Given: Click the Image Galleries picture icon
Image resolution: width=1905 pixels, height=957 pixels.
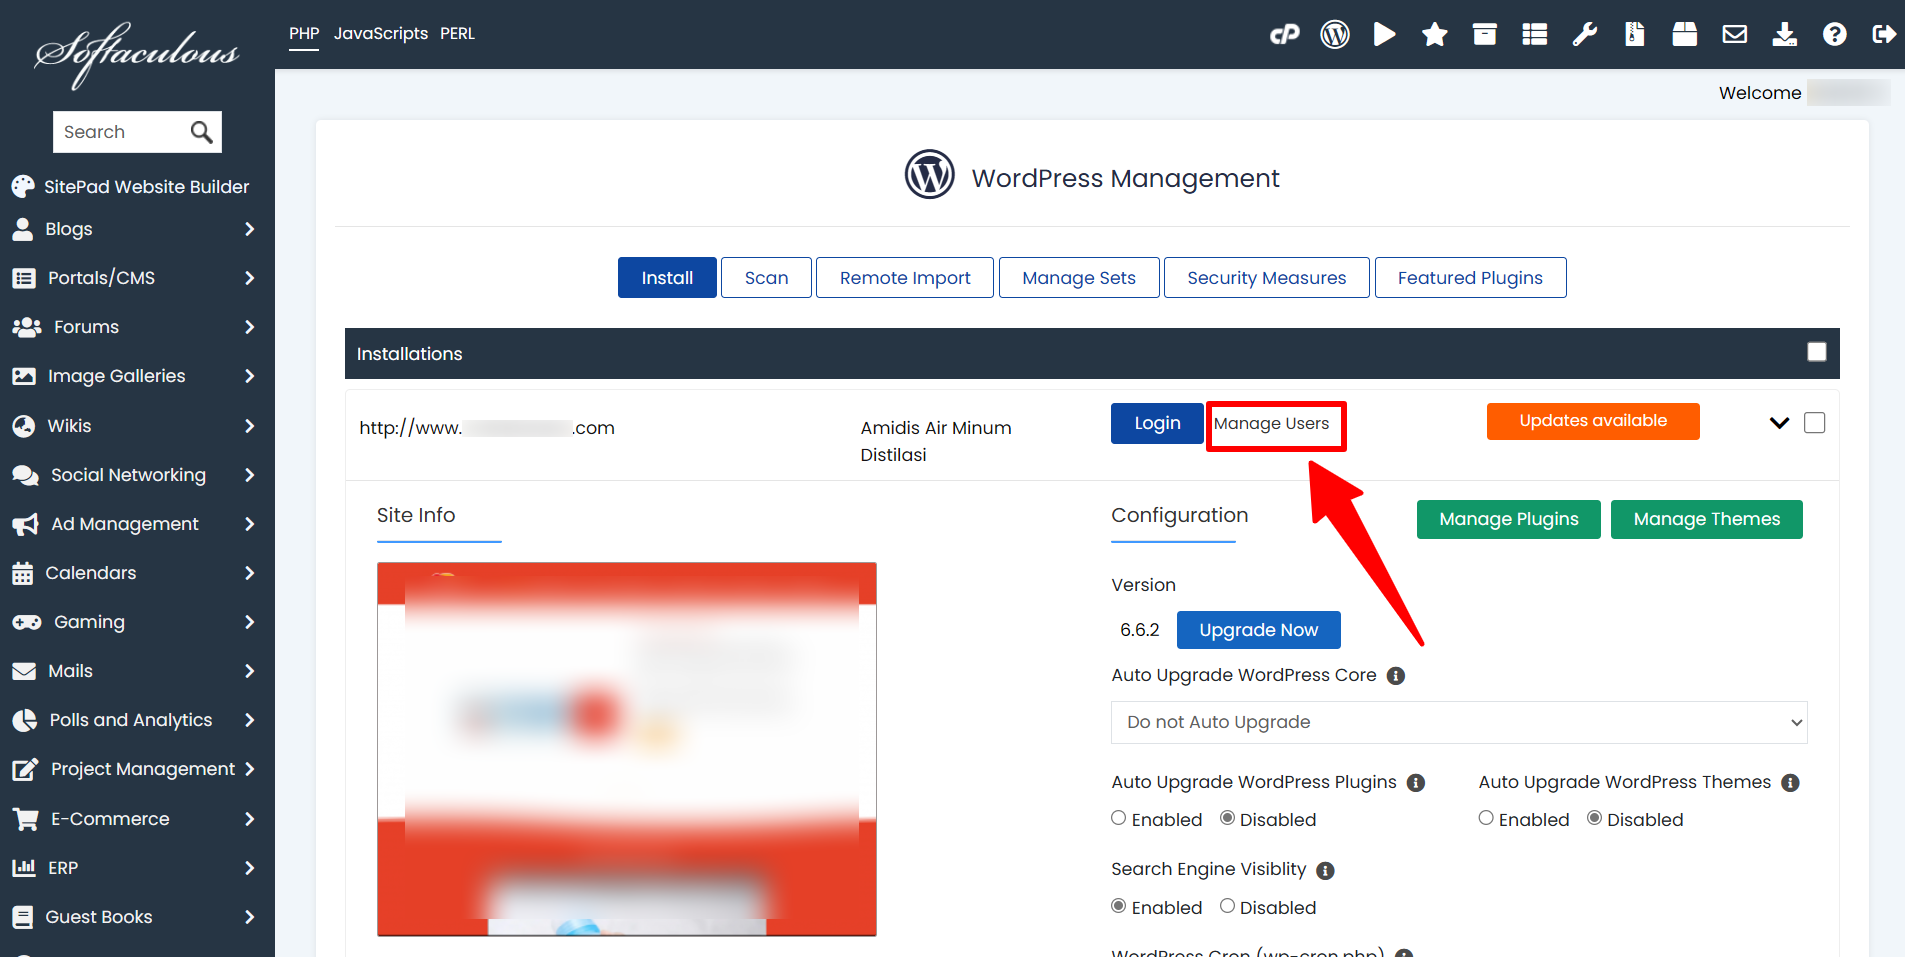Looking at the screenshot, I should click(x=24, y=376).
